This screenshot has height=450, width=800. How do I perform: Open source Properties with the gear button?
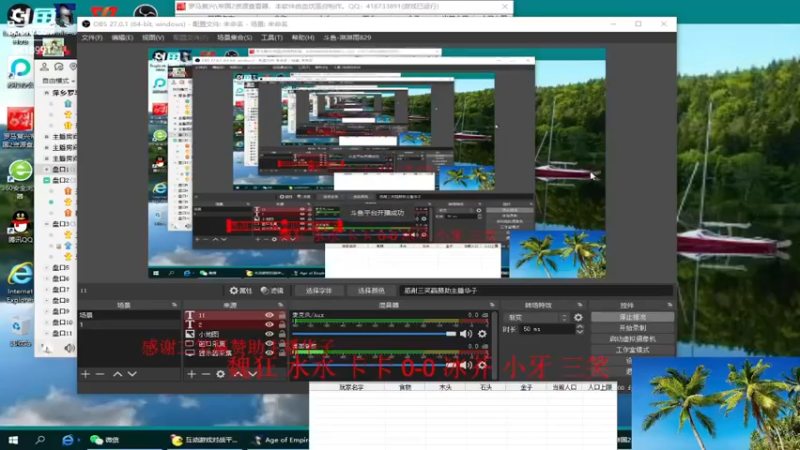pos(240,290)
